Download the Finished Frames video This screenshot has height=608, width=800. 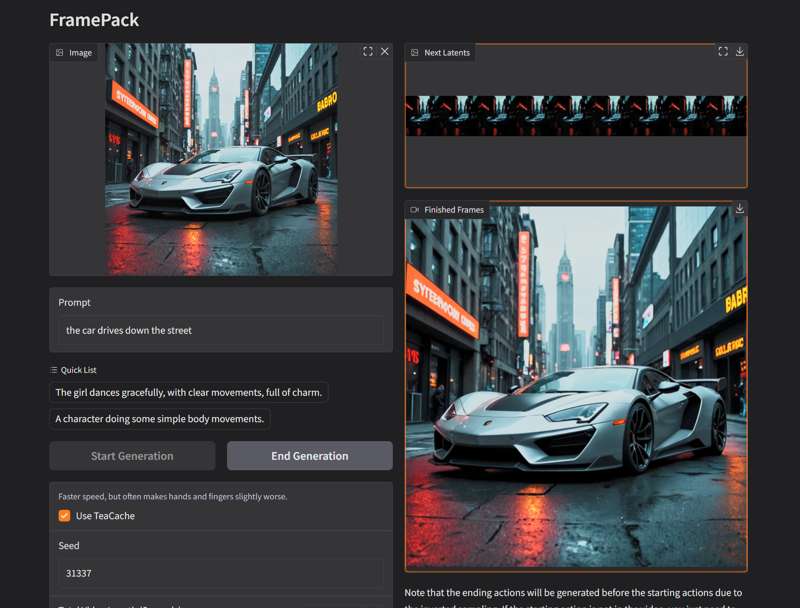[740, 209]
